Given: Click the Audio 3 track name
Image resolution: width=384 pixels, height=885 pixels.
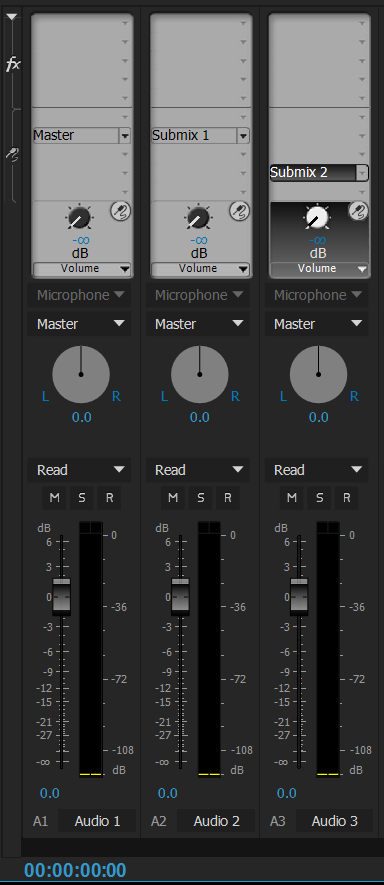Looking at the screenshot, I should (334, 821).
